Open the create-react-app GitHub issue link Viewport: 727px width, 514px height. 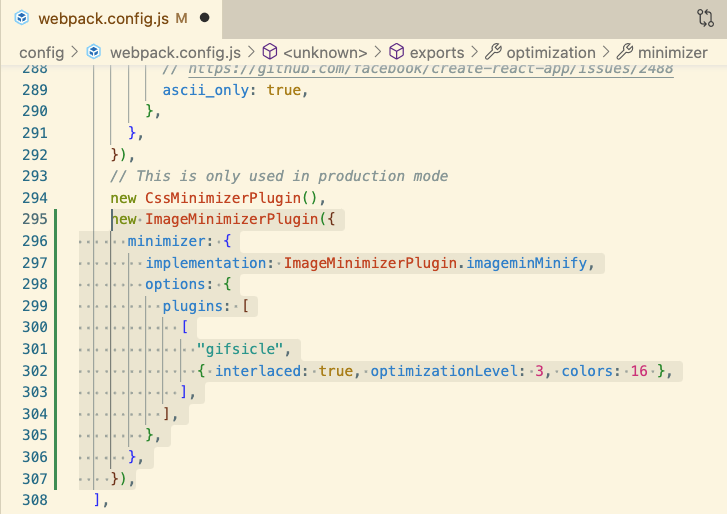(431, 70)
